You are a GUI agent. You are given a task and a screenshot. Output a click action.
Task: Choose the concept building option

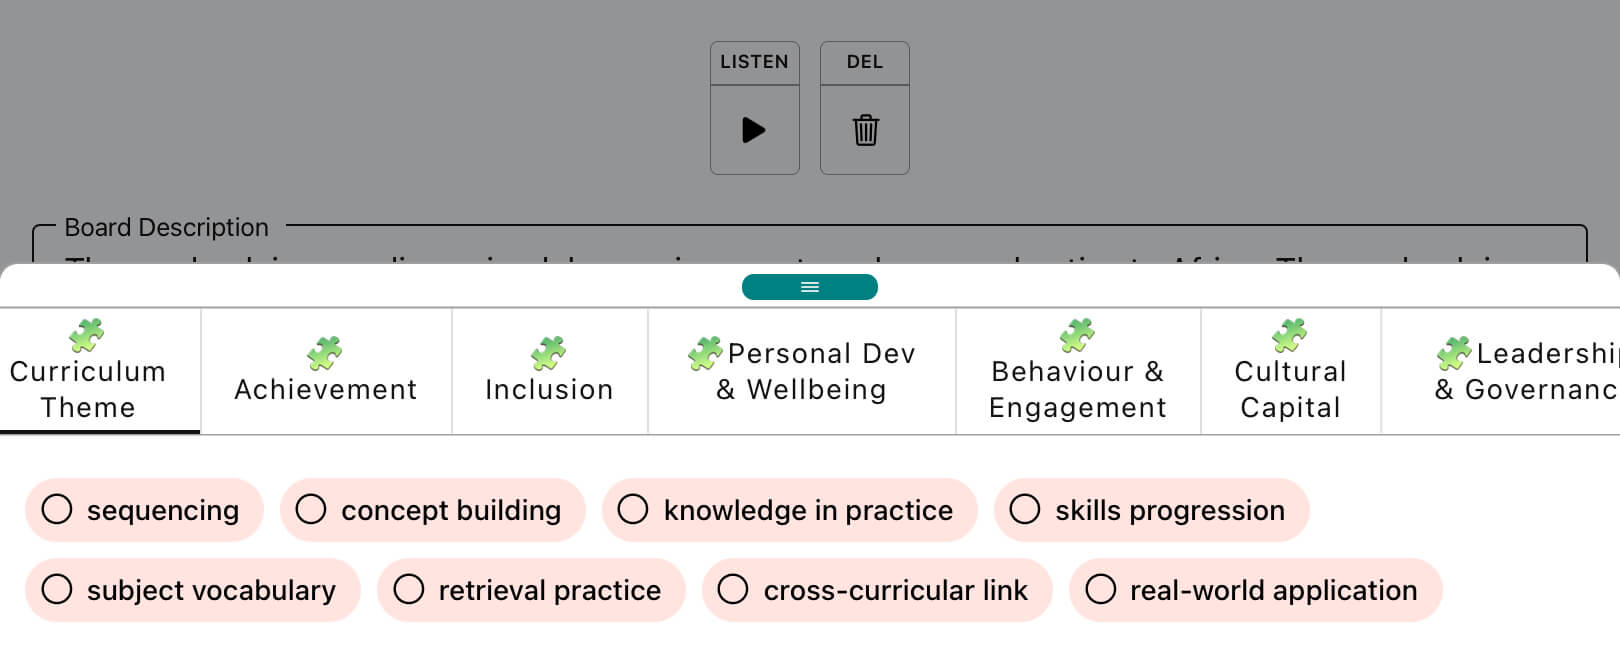[x=311, y=510]
